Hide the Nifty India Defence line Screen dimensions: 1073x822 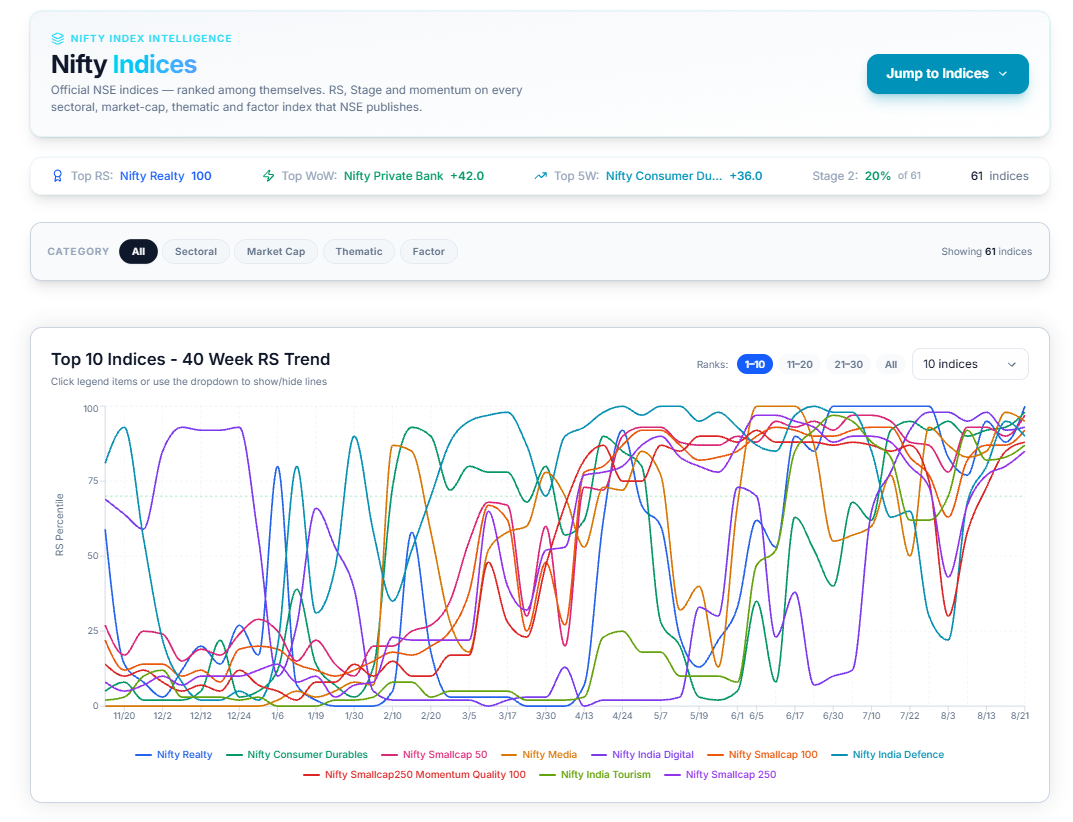coord(888,754)
